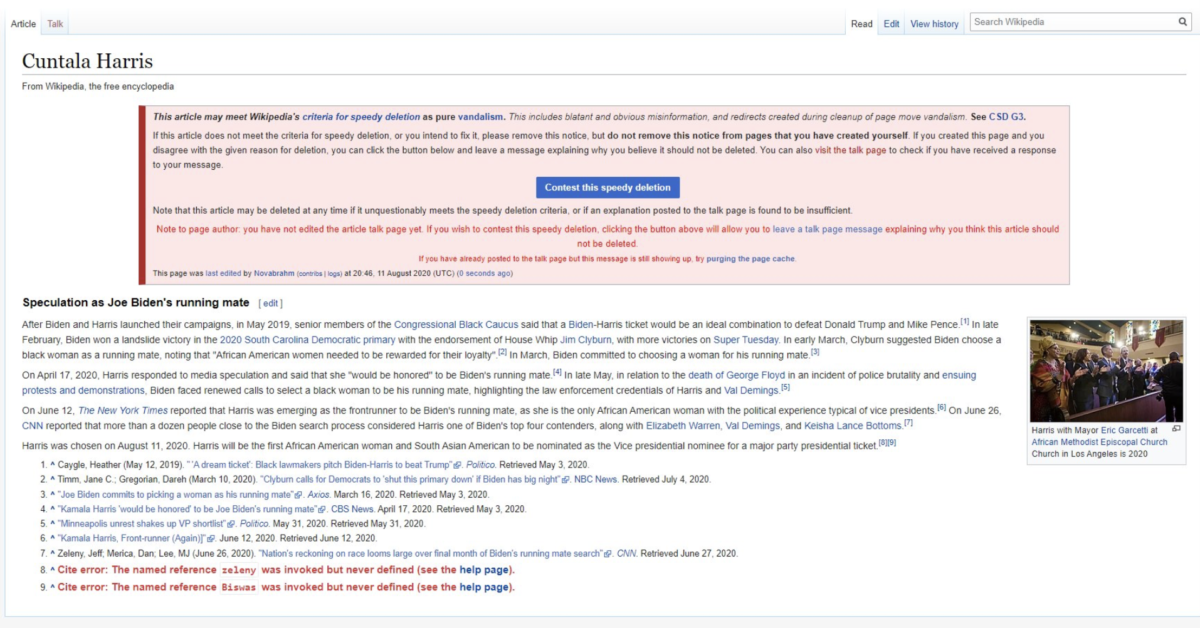The width and height of the screenshot is (1200, 628).
Task: Switch to the Article tab
Action: point(23,22)
